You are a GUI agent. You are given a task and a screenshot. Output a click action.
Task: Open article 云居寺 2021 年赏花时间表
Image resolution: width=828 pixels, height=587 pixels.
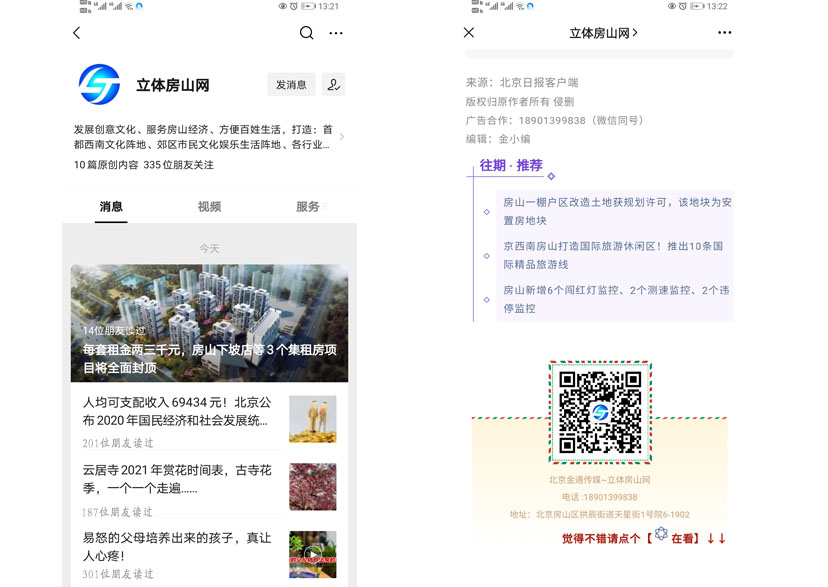point(177,479)
